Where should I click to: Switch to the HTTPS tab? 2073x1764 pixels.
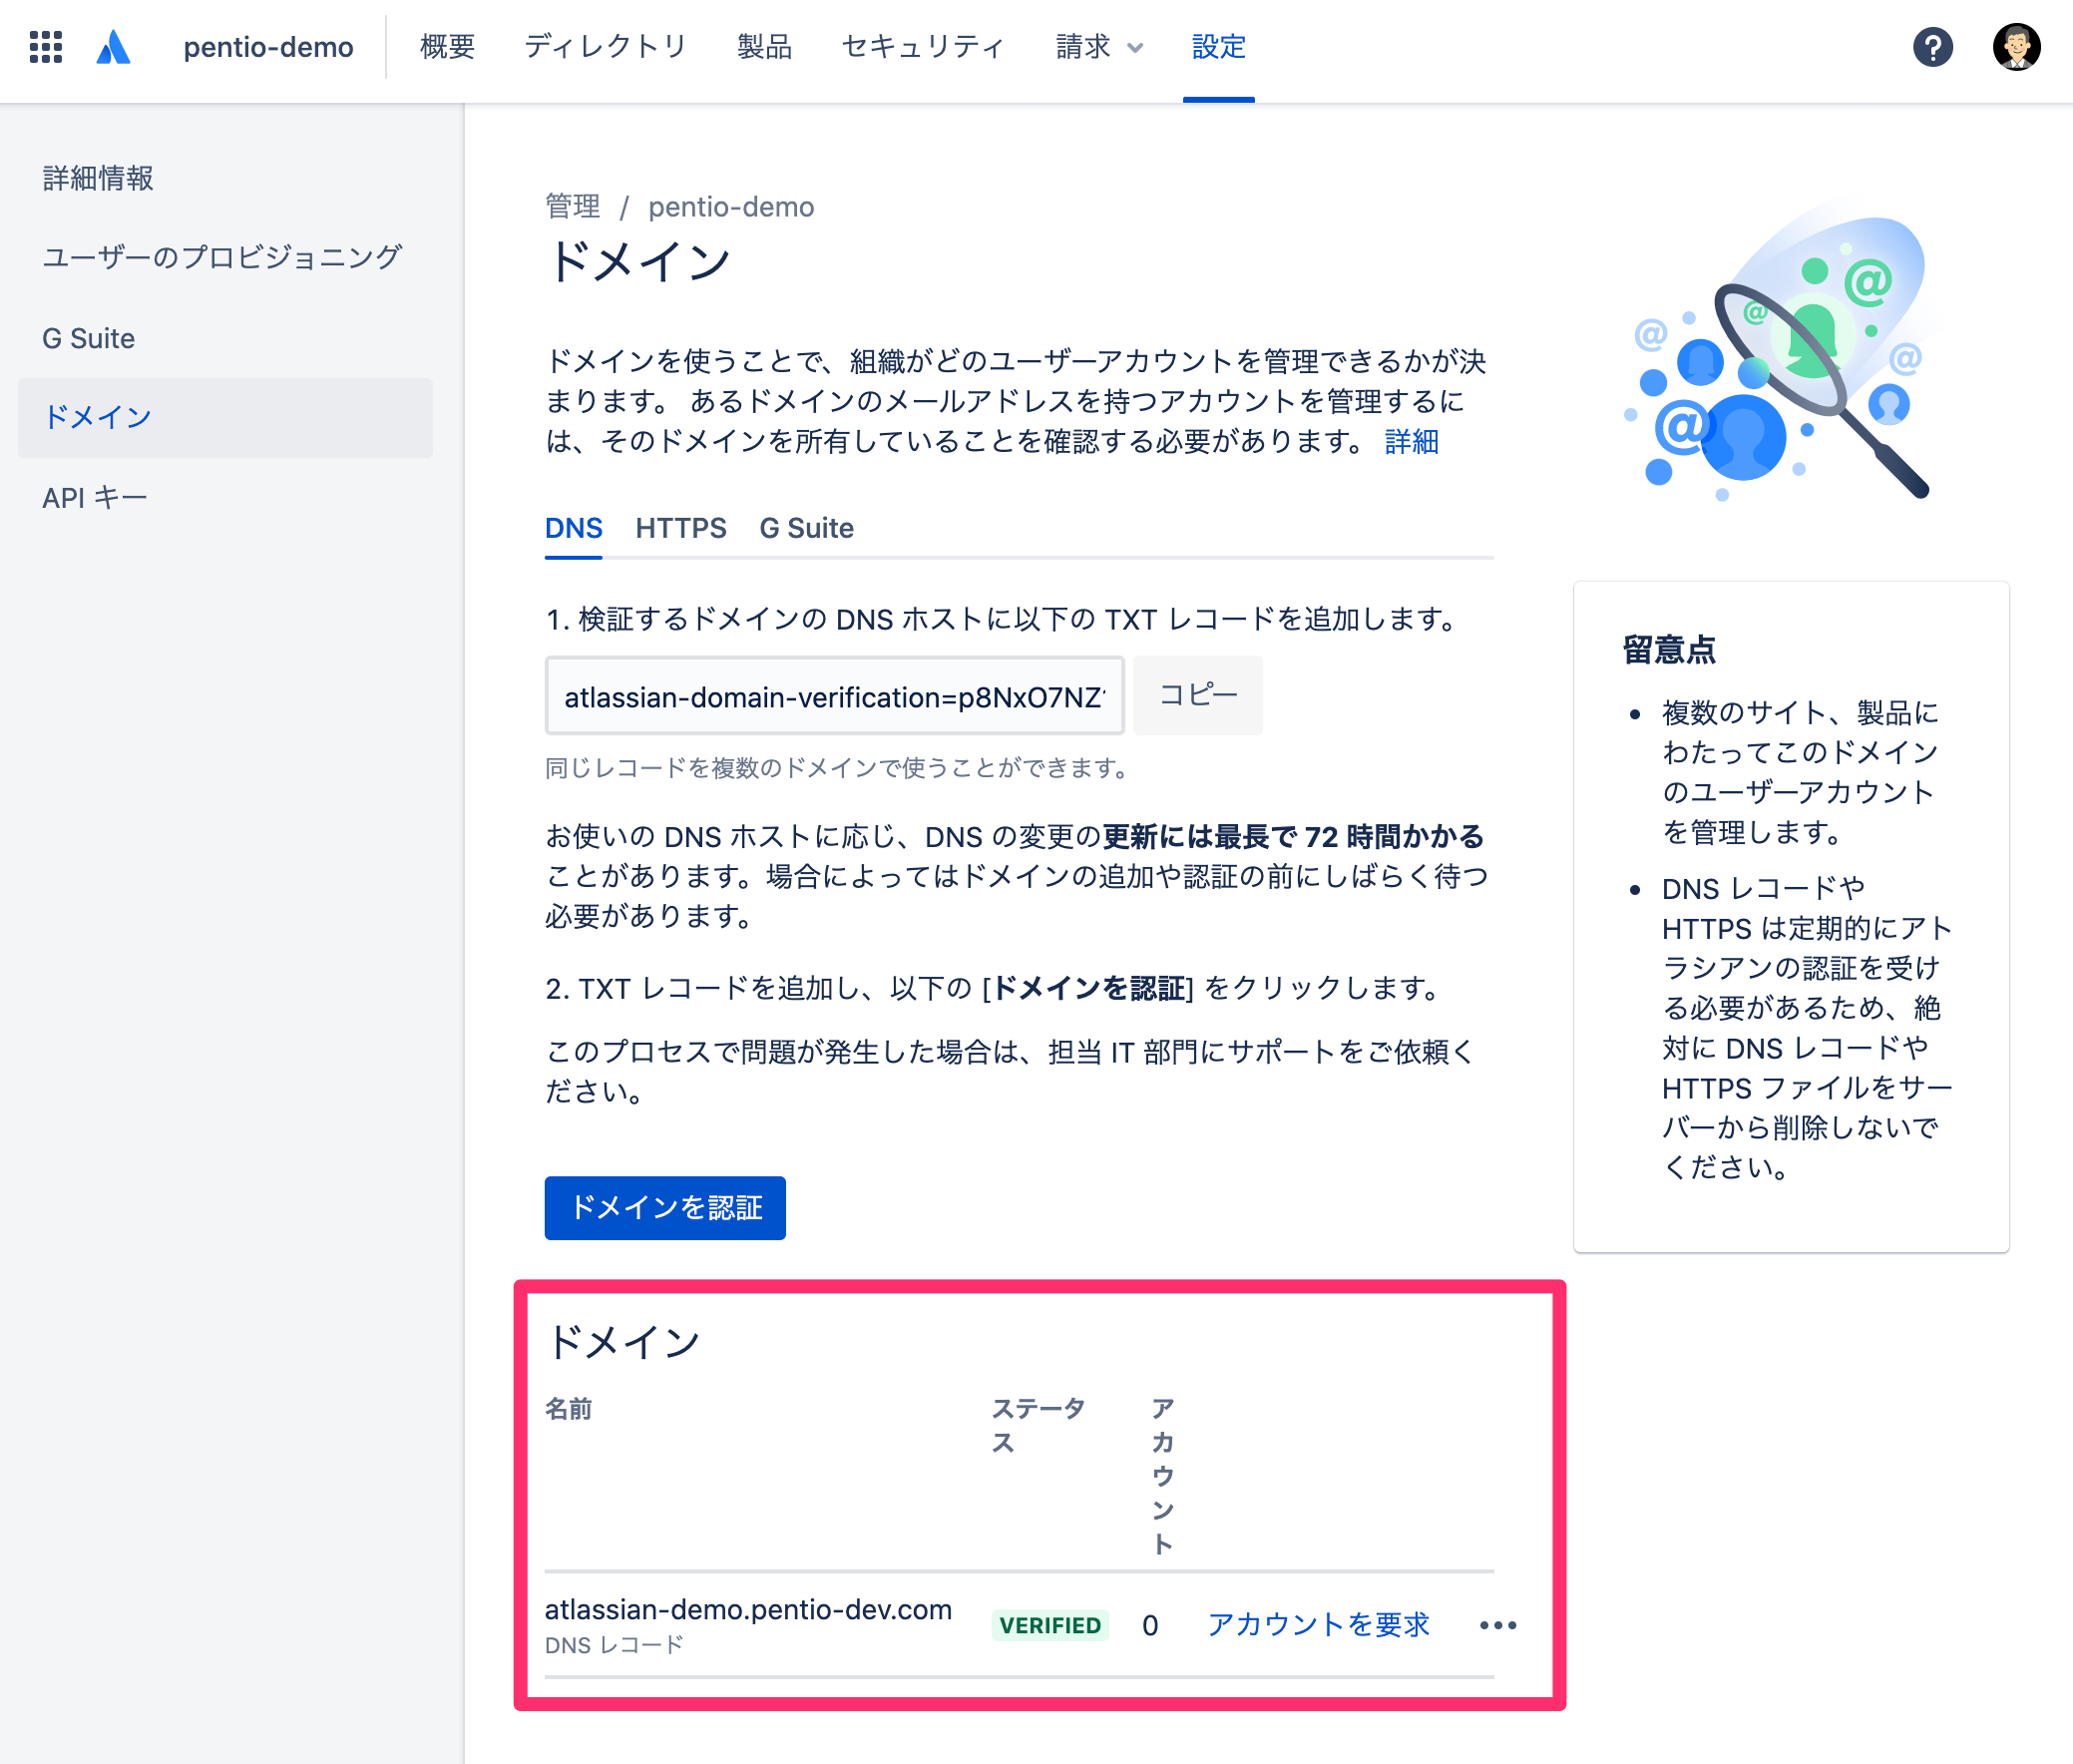pos(681,528)
